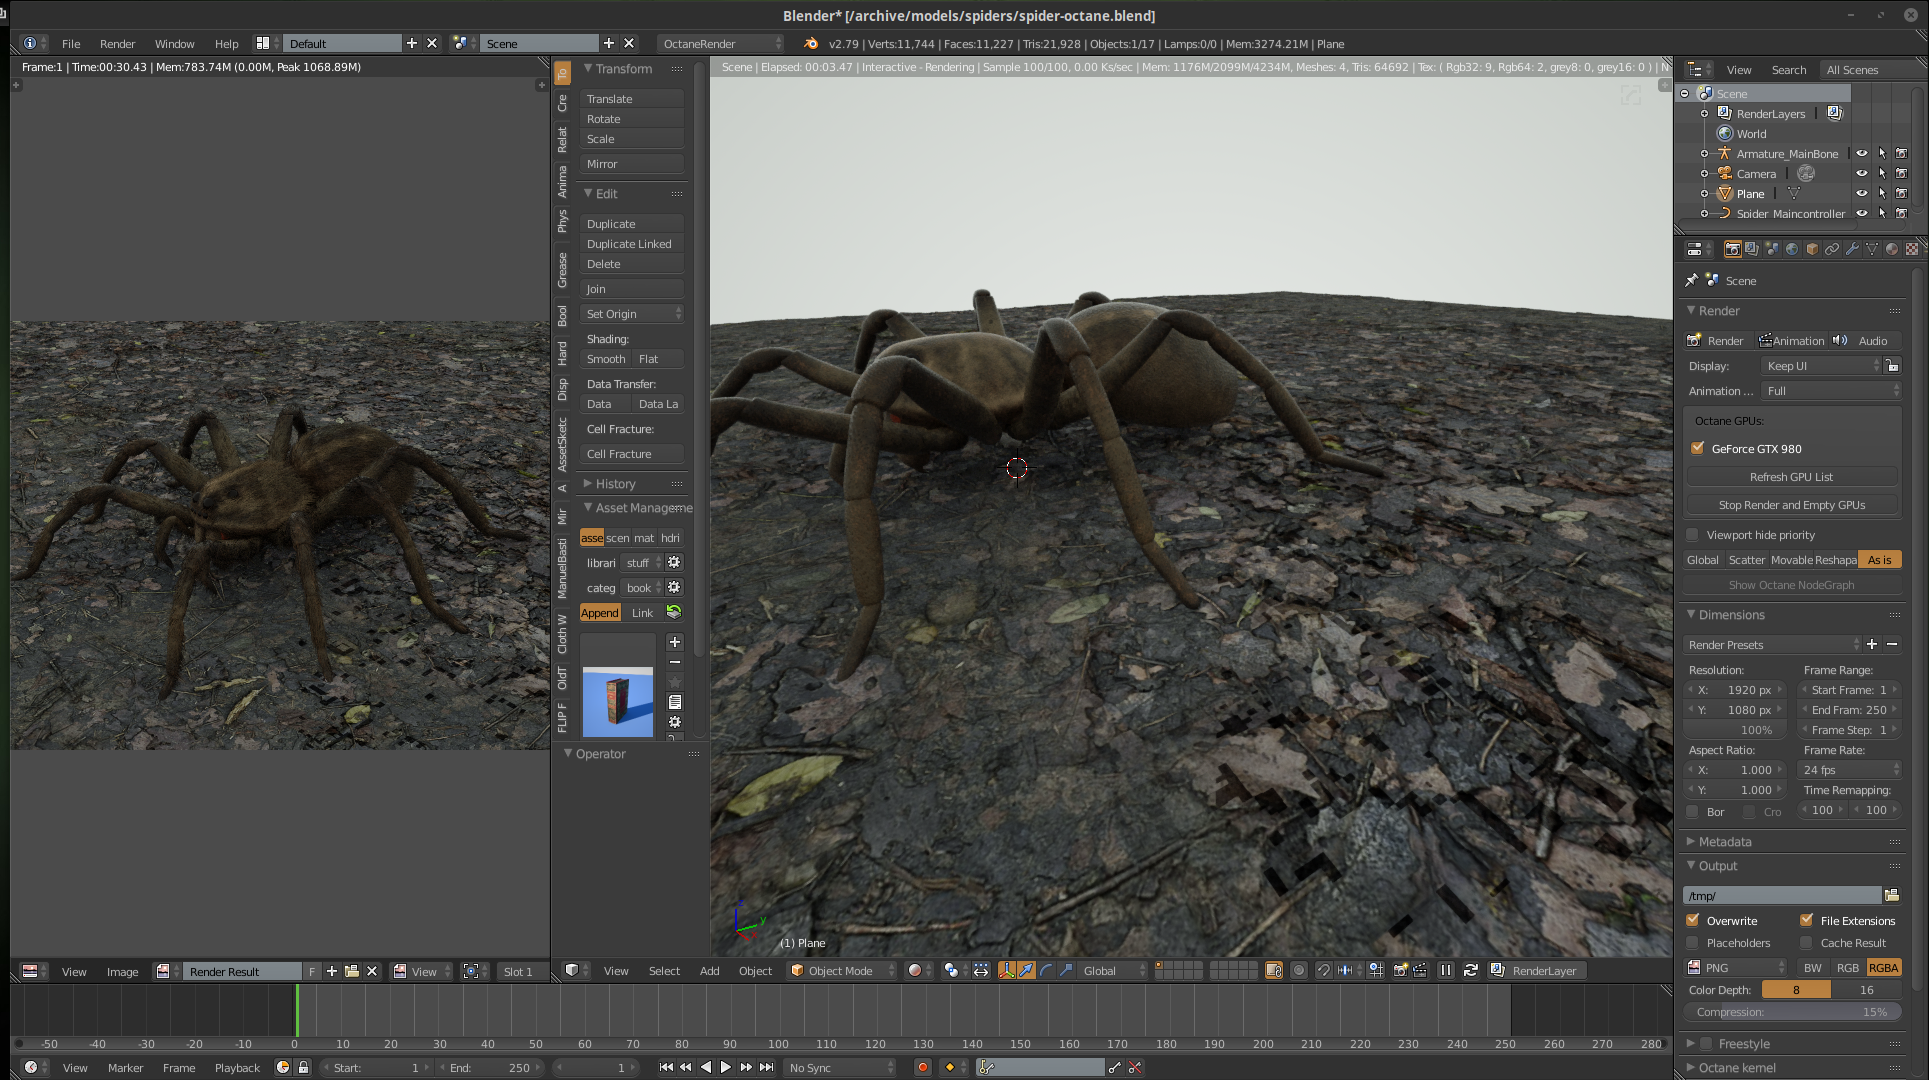This screenshot has width=1929, height=1080.
Task: Uncheck the Overwrite output option
Action: click(x=1693, y=921)
